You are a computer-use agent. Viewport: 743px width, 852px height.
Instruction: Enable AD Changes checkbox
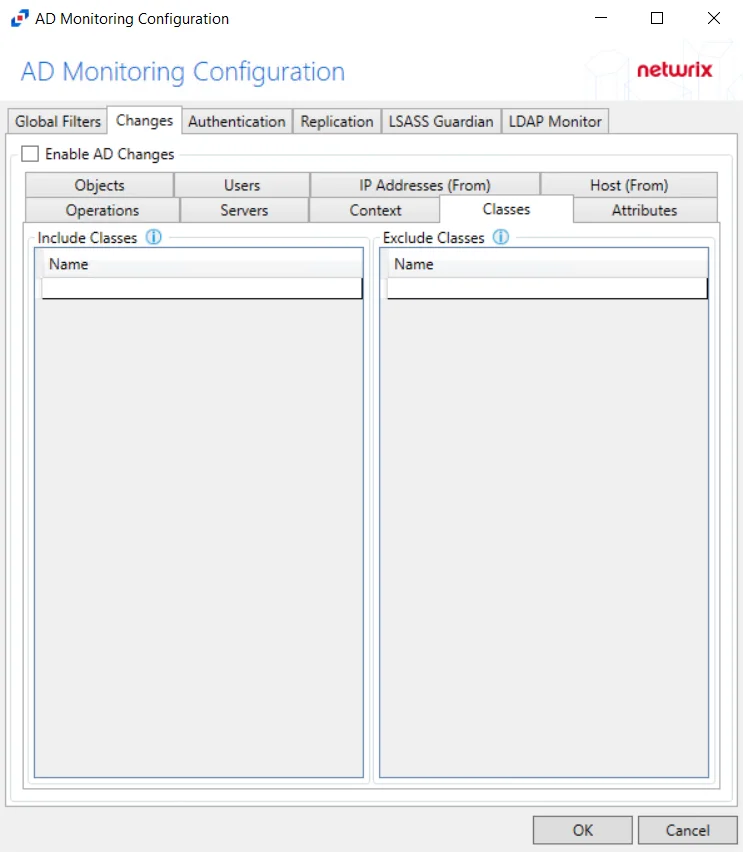[30, 154]
